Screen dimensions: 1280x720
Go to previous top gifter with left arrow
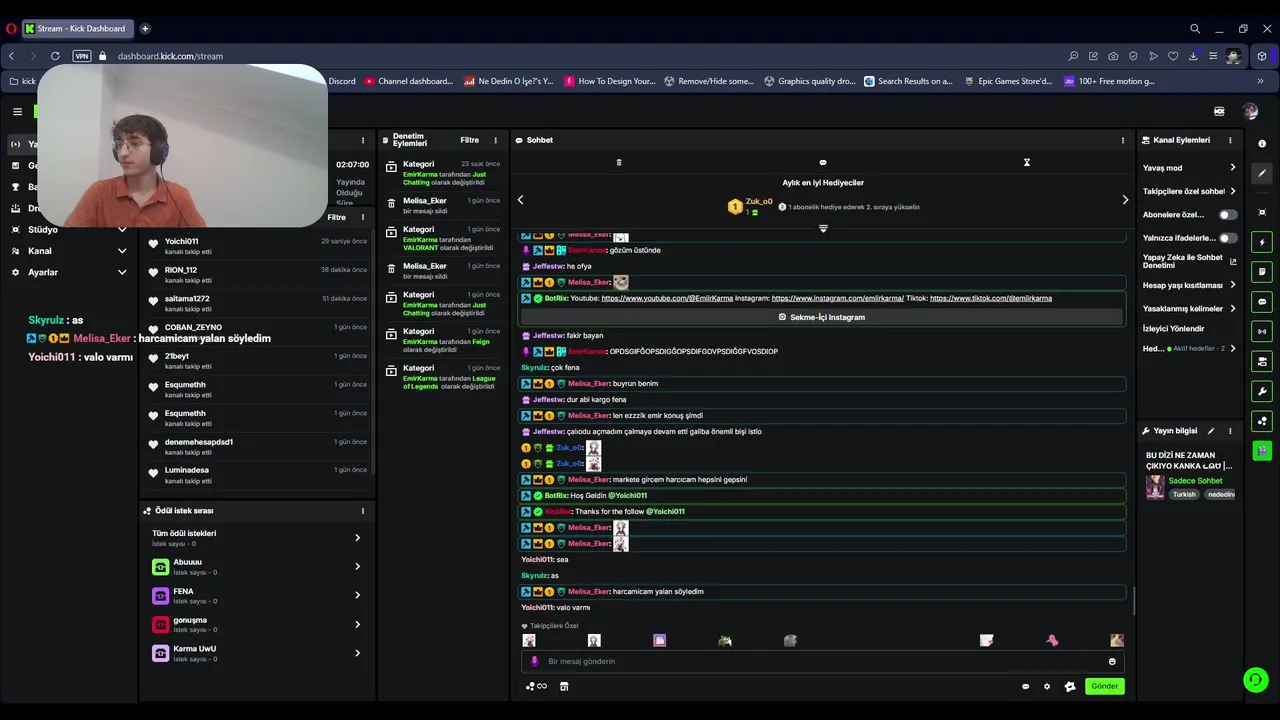520,200
